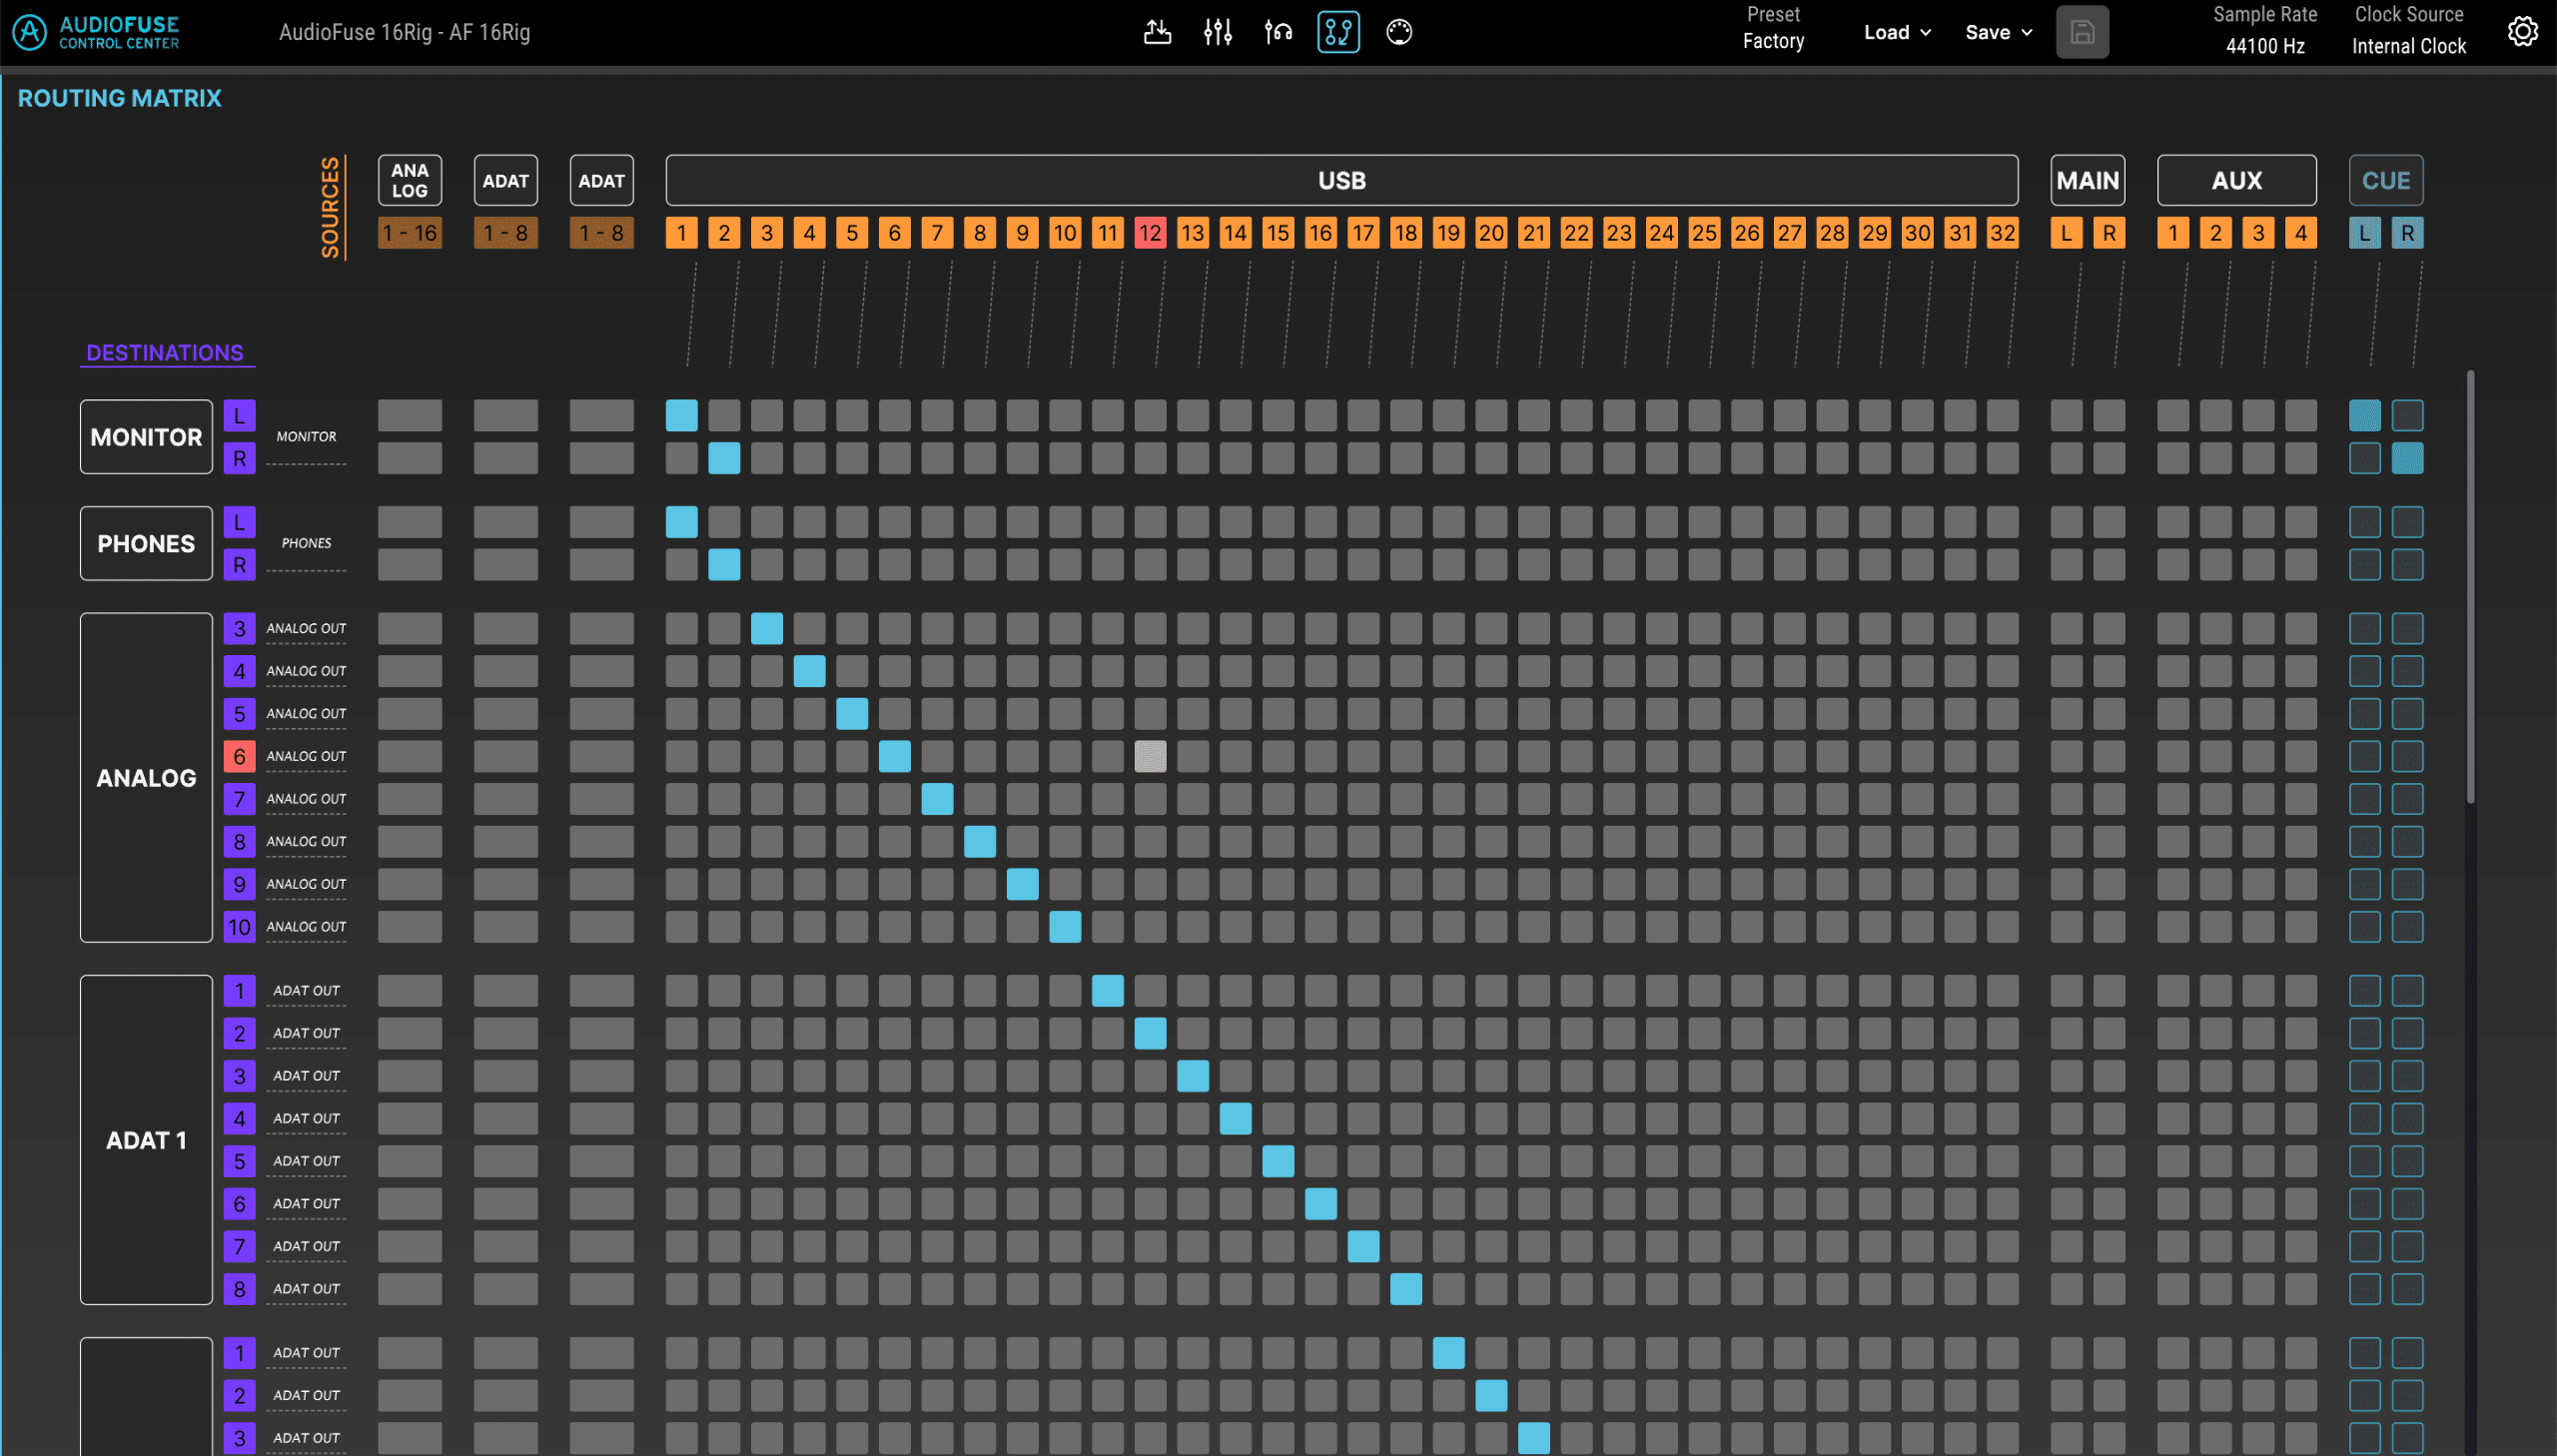Click the MONITOR destination group button
Image resolution: width=2557 pixels, height=1456 pixels.
[x=146, y=437]
